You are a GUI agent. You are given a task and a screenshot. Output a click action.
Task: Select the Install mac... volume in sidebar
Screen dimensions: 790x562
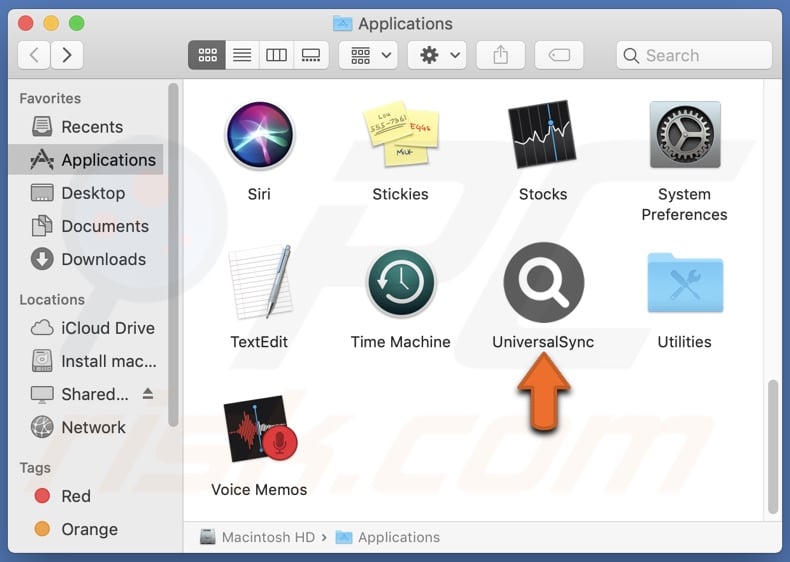[x=86, y=361]
